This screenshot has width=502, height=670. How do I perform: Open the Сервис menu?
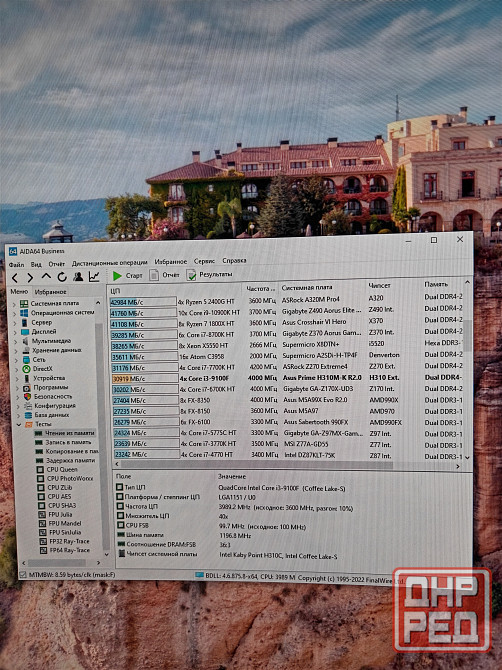(x=204, y=261)
